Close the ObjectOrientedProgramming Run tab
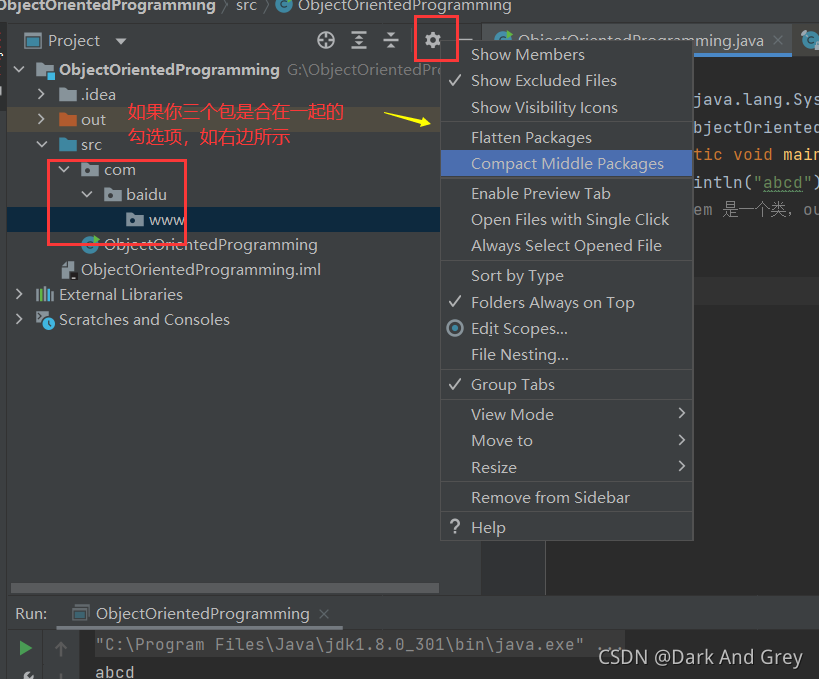The image size is (819, 679). click(x=324, y=614)
